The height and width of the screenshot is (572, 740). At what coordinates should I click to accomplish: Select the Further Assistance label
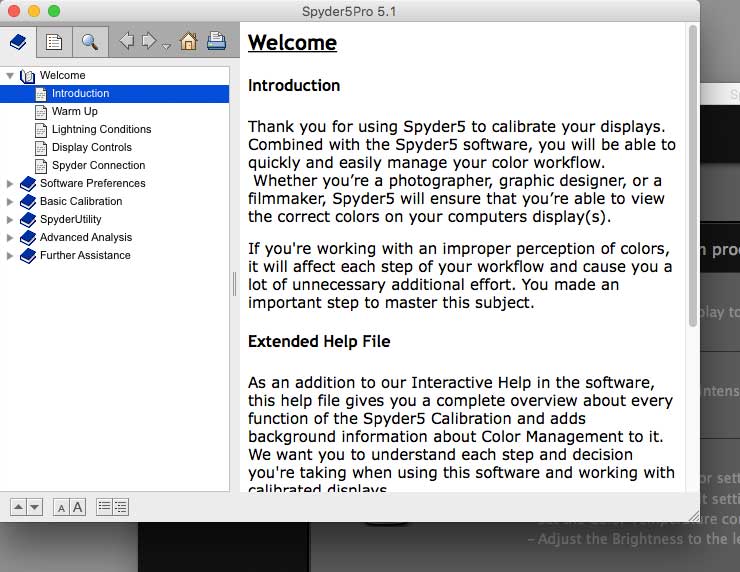85,255
